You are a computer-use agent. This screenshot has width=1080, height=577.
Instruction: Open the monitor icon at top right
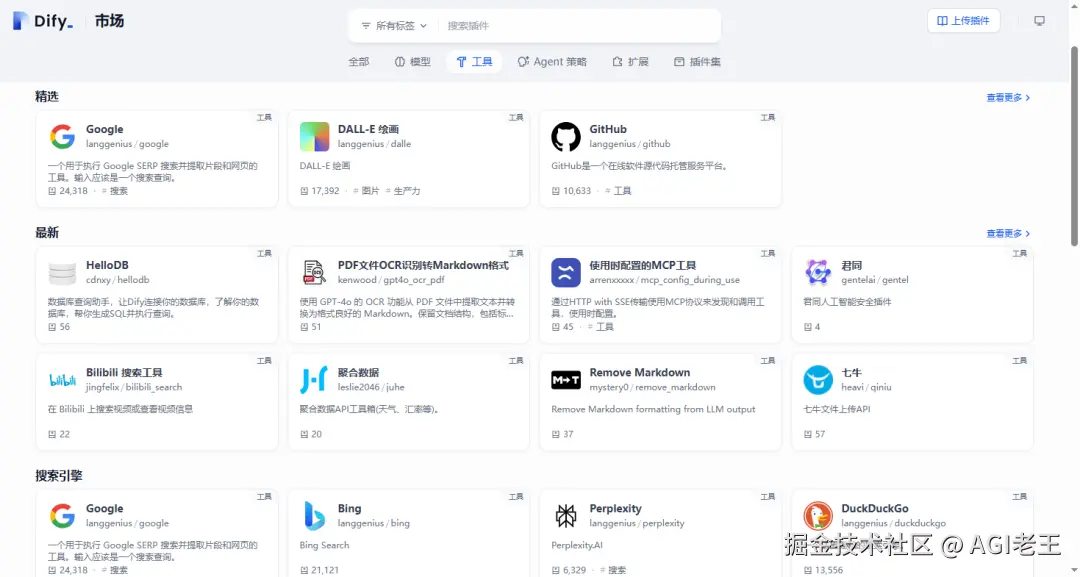click(1039, 21)
